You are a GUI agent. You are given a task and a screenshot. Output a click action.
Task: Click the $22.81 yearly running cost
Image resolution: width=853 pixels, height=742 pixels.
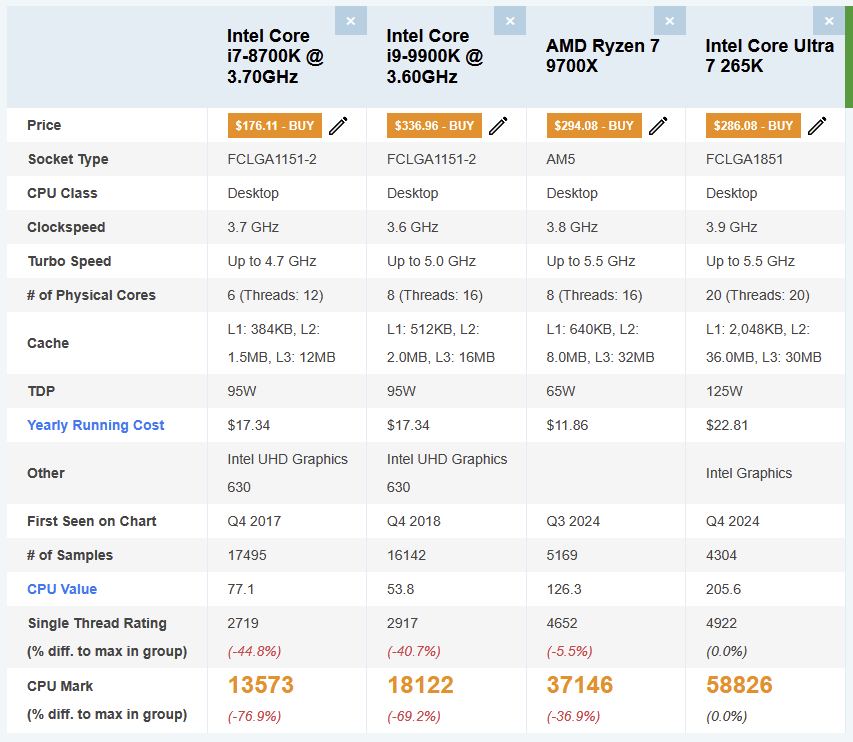coord(727,425)
